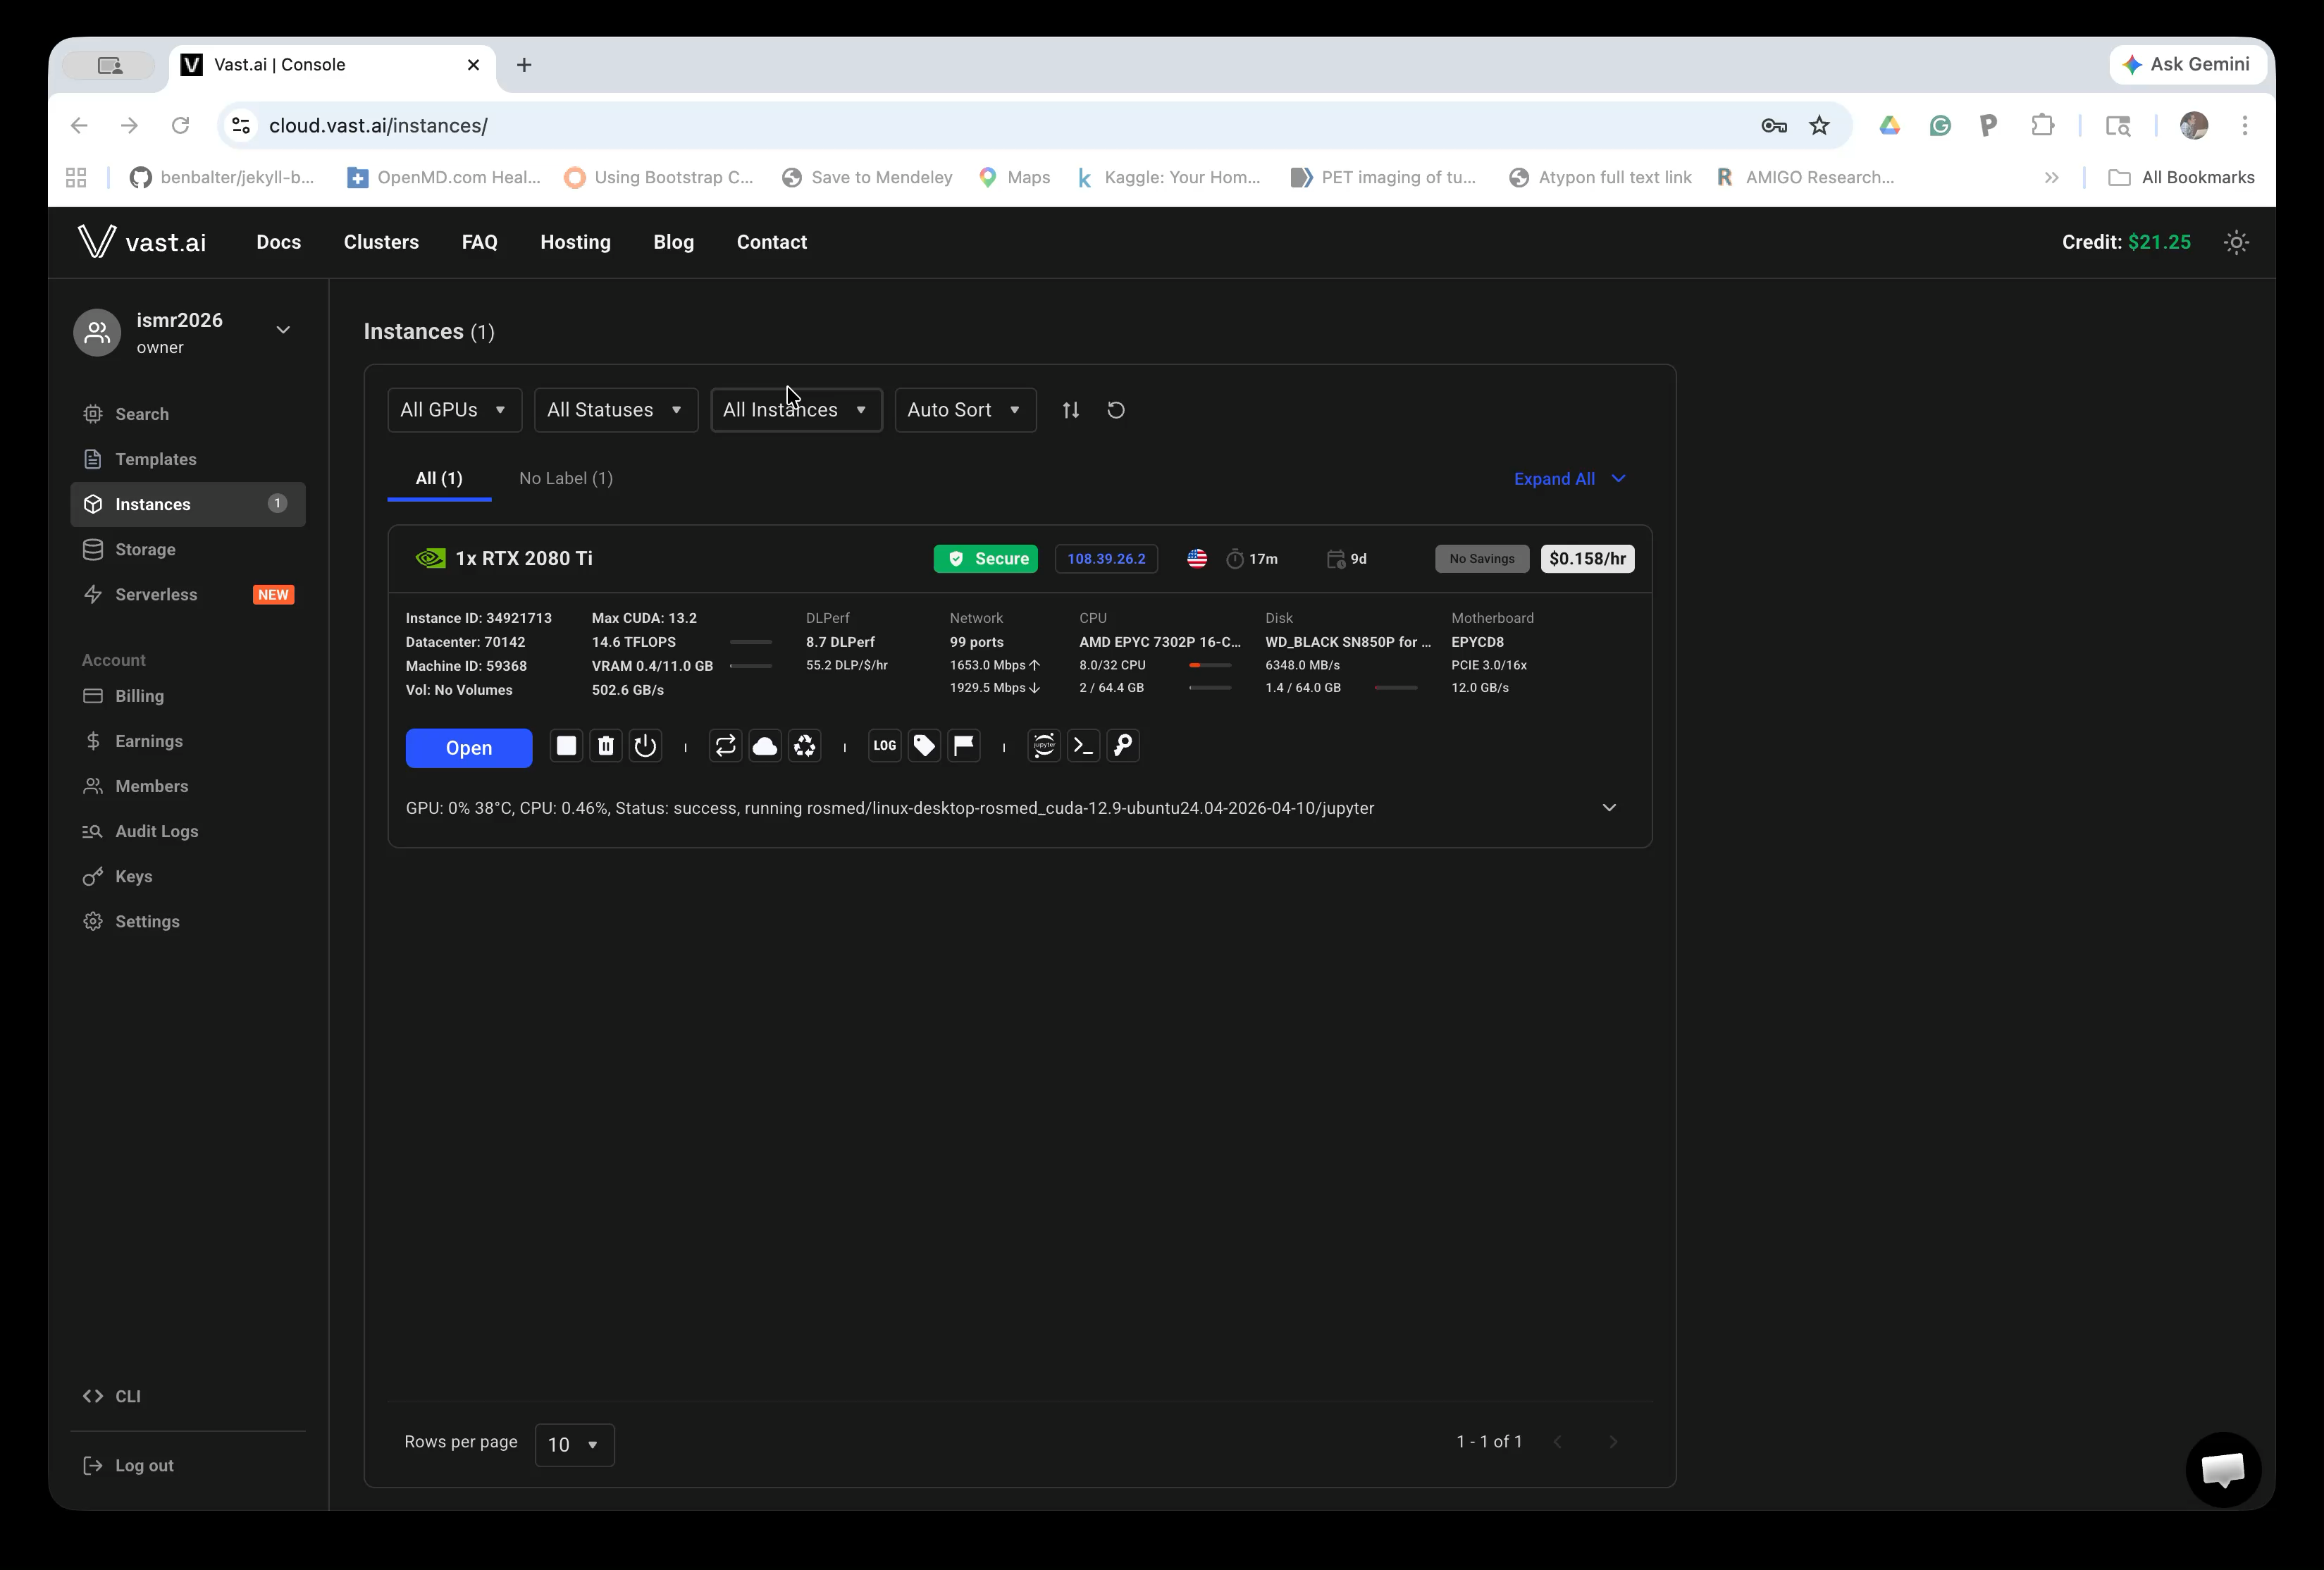Expand the instance status details chevron
This screenshot has width=2324, height=1570.
(x=1609, y=807)
